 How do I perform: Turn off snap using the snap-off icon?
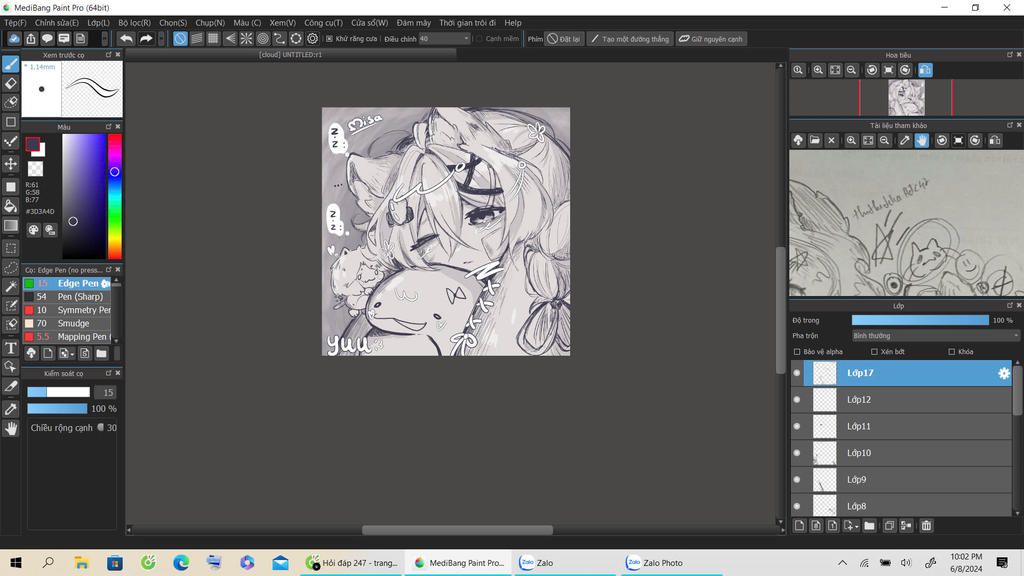pos(180,39)
